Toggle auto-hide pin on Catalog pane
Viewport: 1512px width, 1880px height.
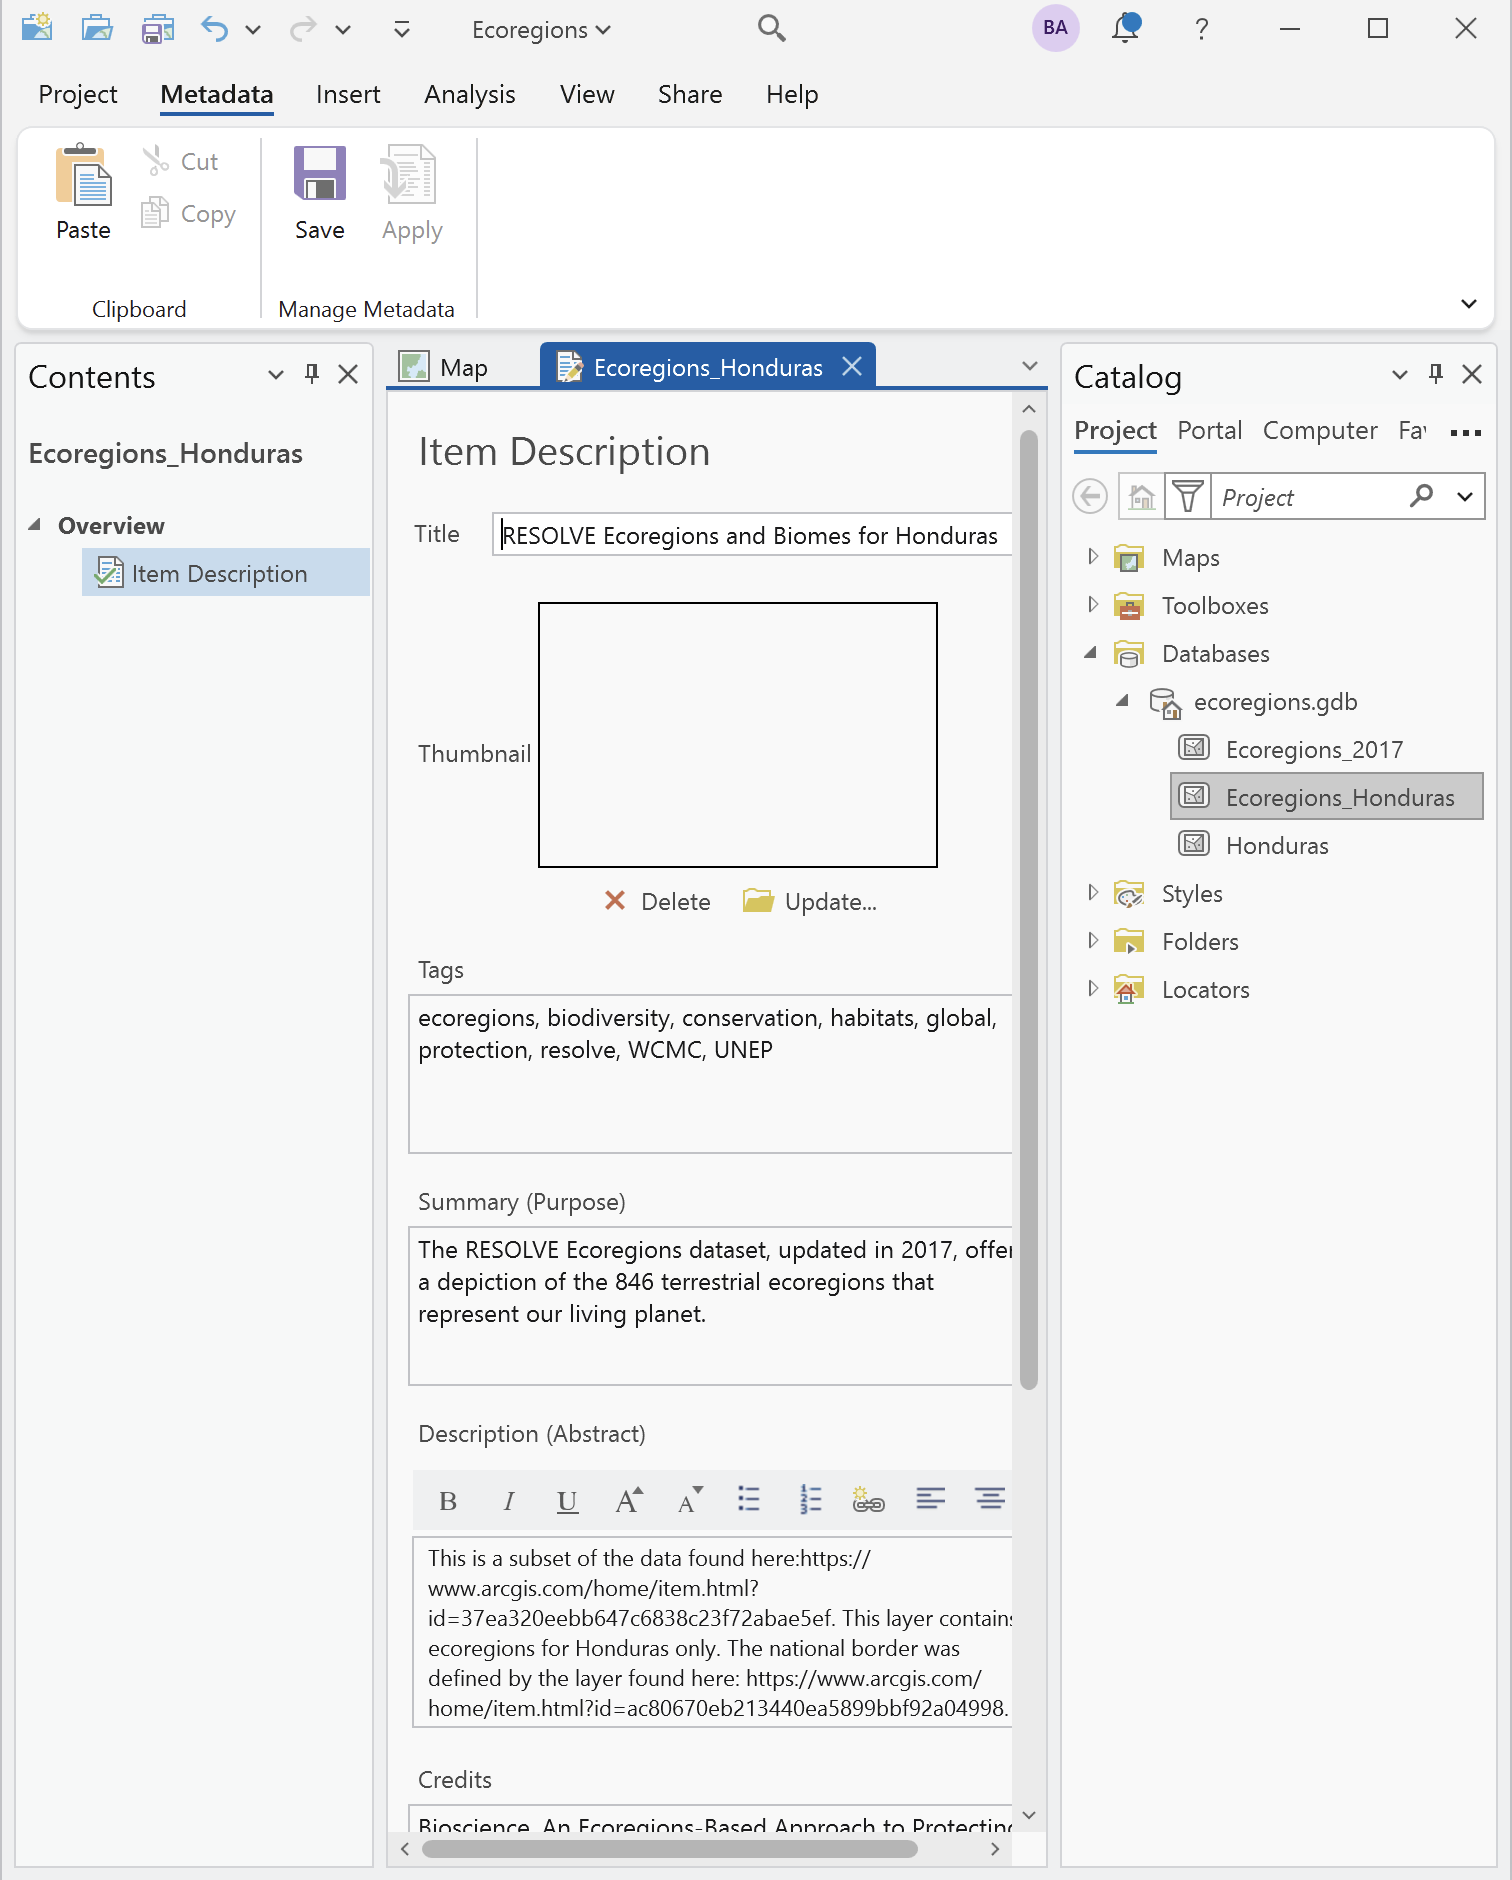point(1436,374)
